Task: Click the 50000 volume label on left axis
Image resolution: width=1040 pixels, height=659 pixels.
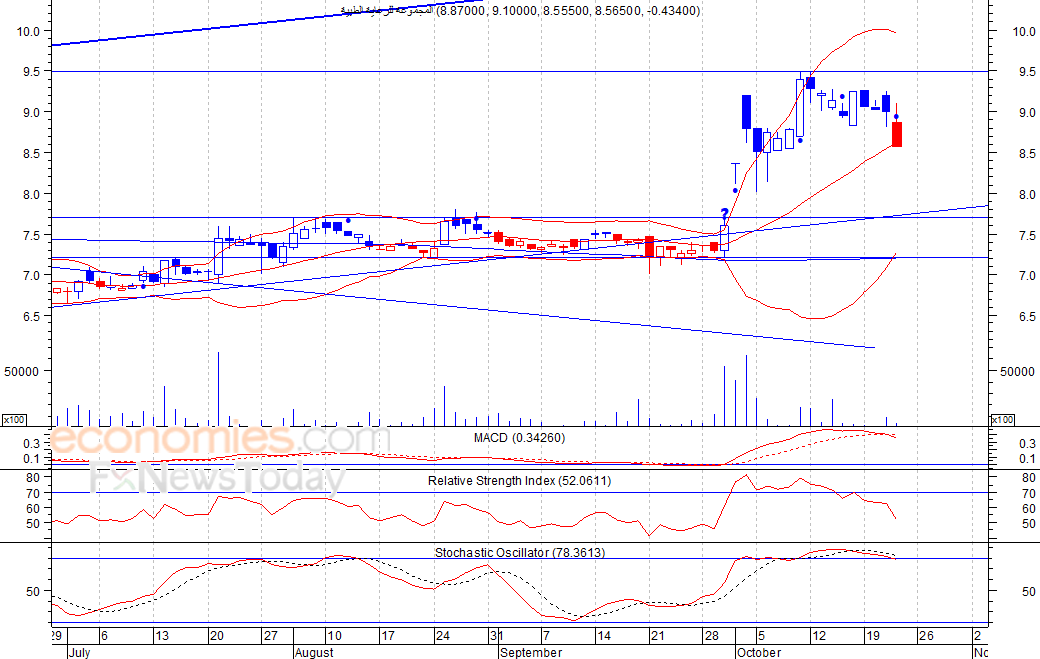Action: 22,372
